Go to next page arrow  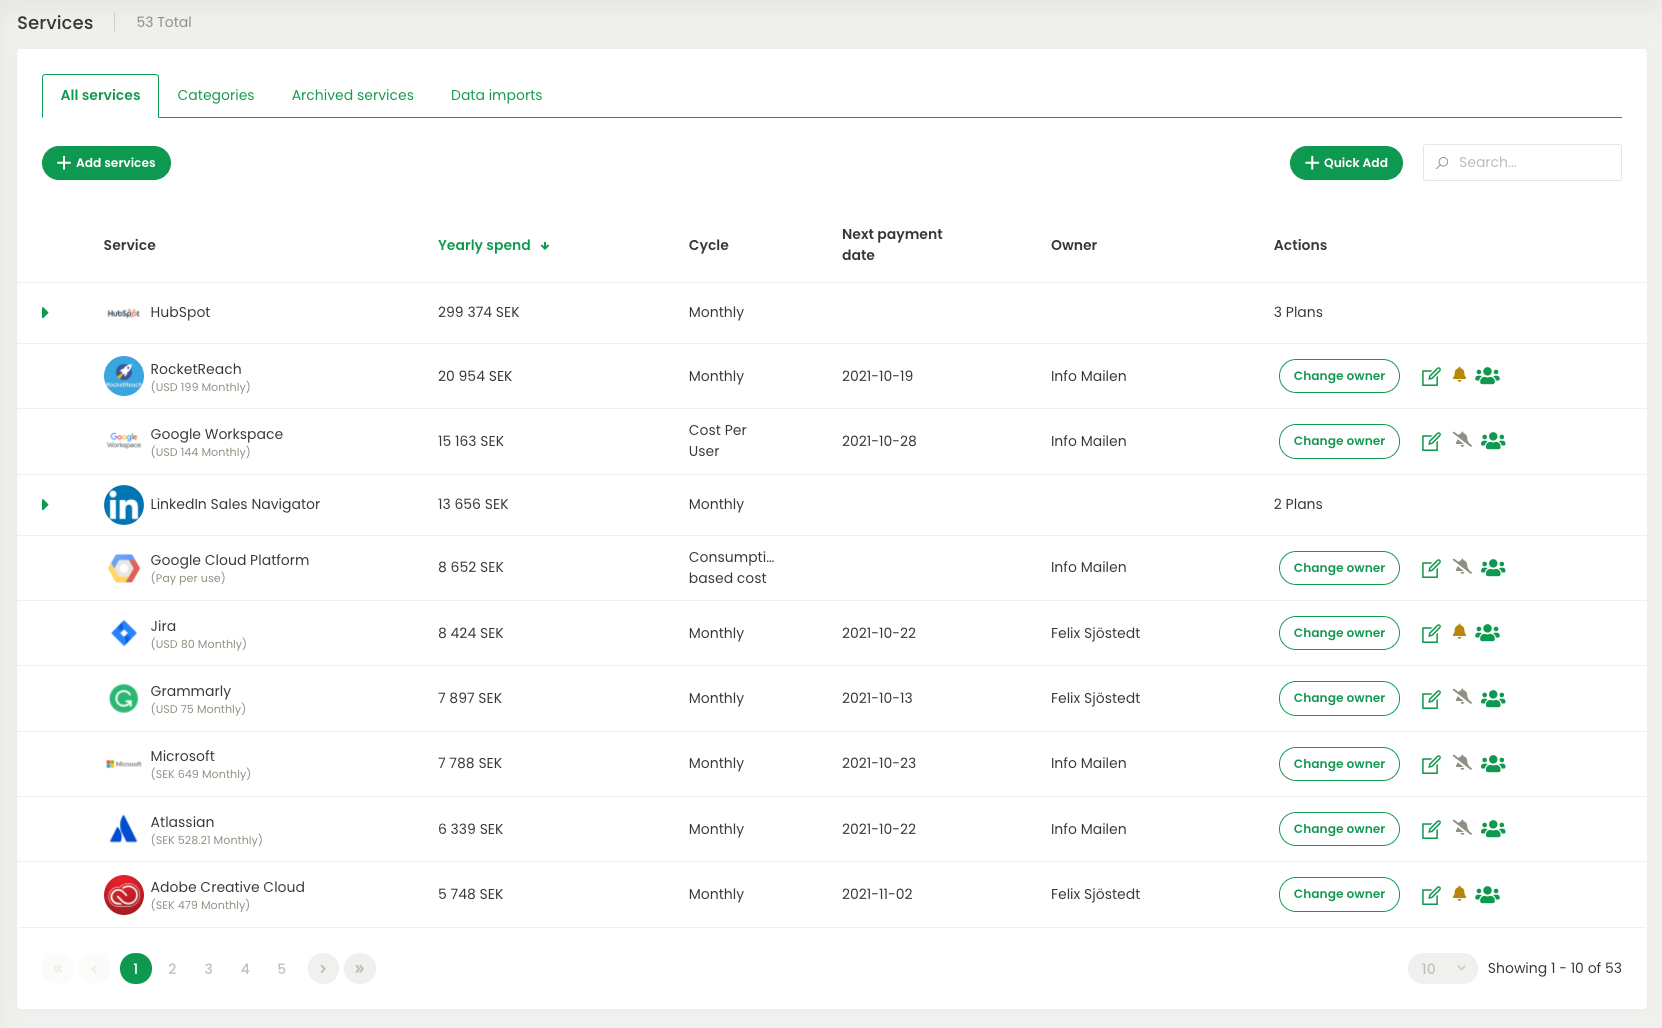click(323, 969)
